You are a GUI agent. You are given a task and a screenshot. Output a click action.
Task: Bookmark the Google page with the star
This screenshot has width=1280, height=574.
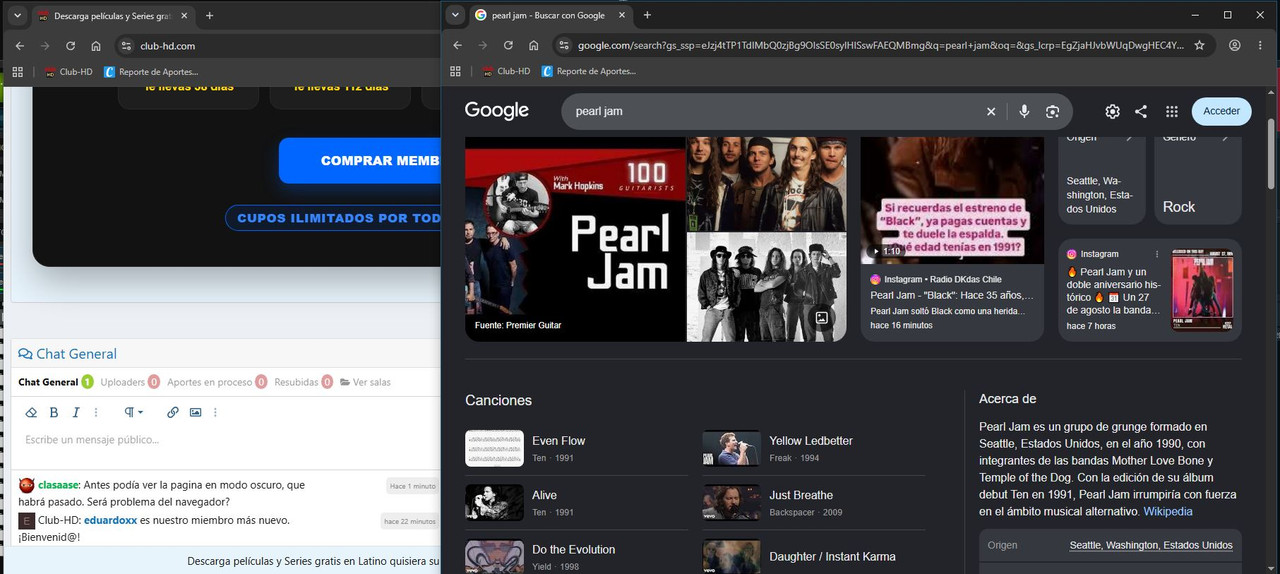pos(1199,45)
